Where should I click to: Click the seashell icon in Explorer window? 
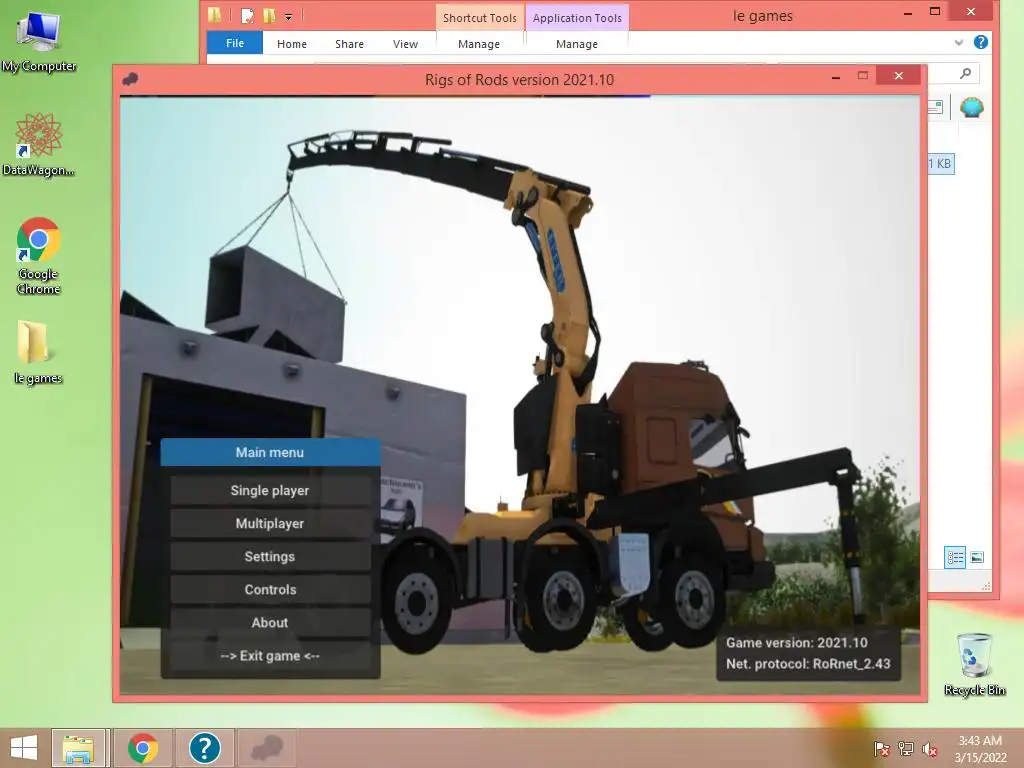972,106
